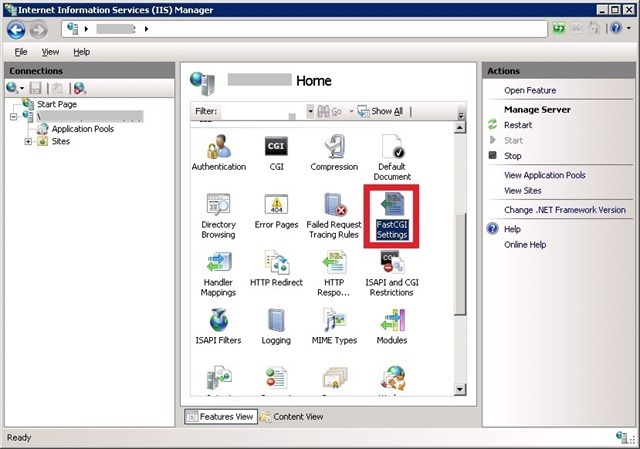The image size is (640, 449).
Task: Select Application Pools tree item
Action: [x=82, y=129]
